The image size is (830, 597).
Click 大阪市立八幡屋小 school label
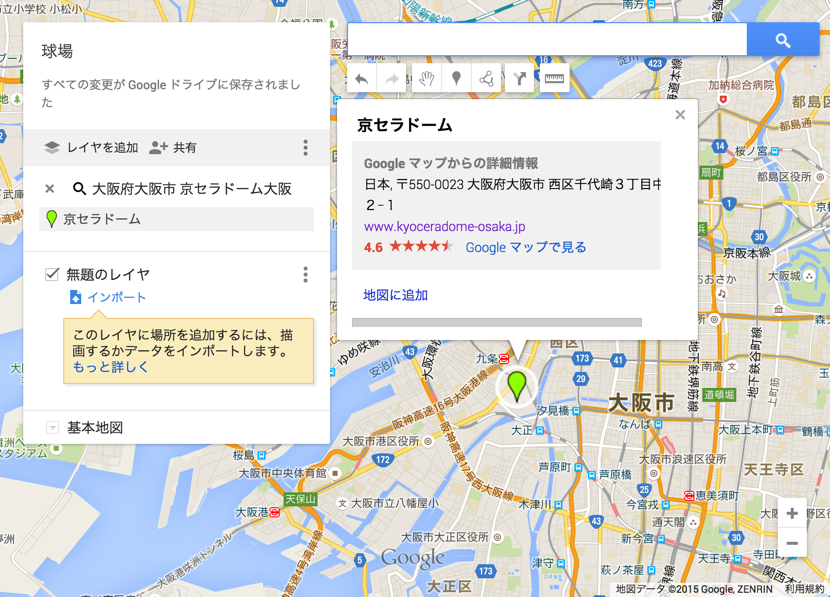click(394, 503)
